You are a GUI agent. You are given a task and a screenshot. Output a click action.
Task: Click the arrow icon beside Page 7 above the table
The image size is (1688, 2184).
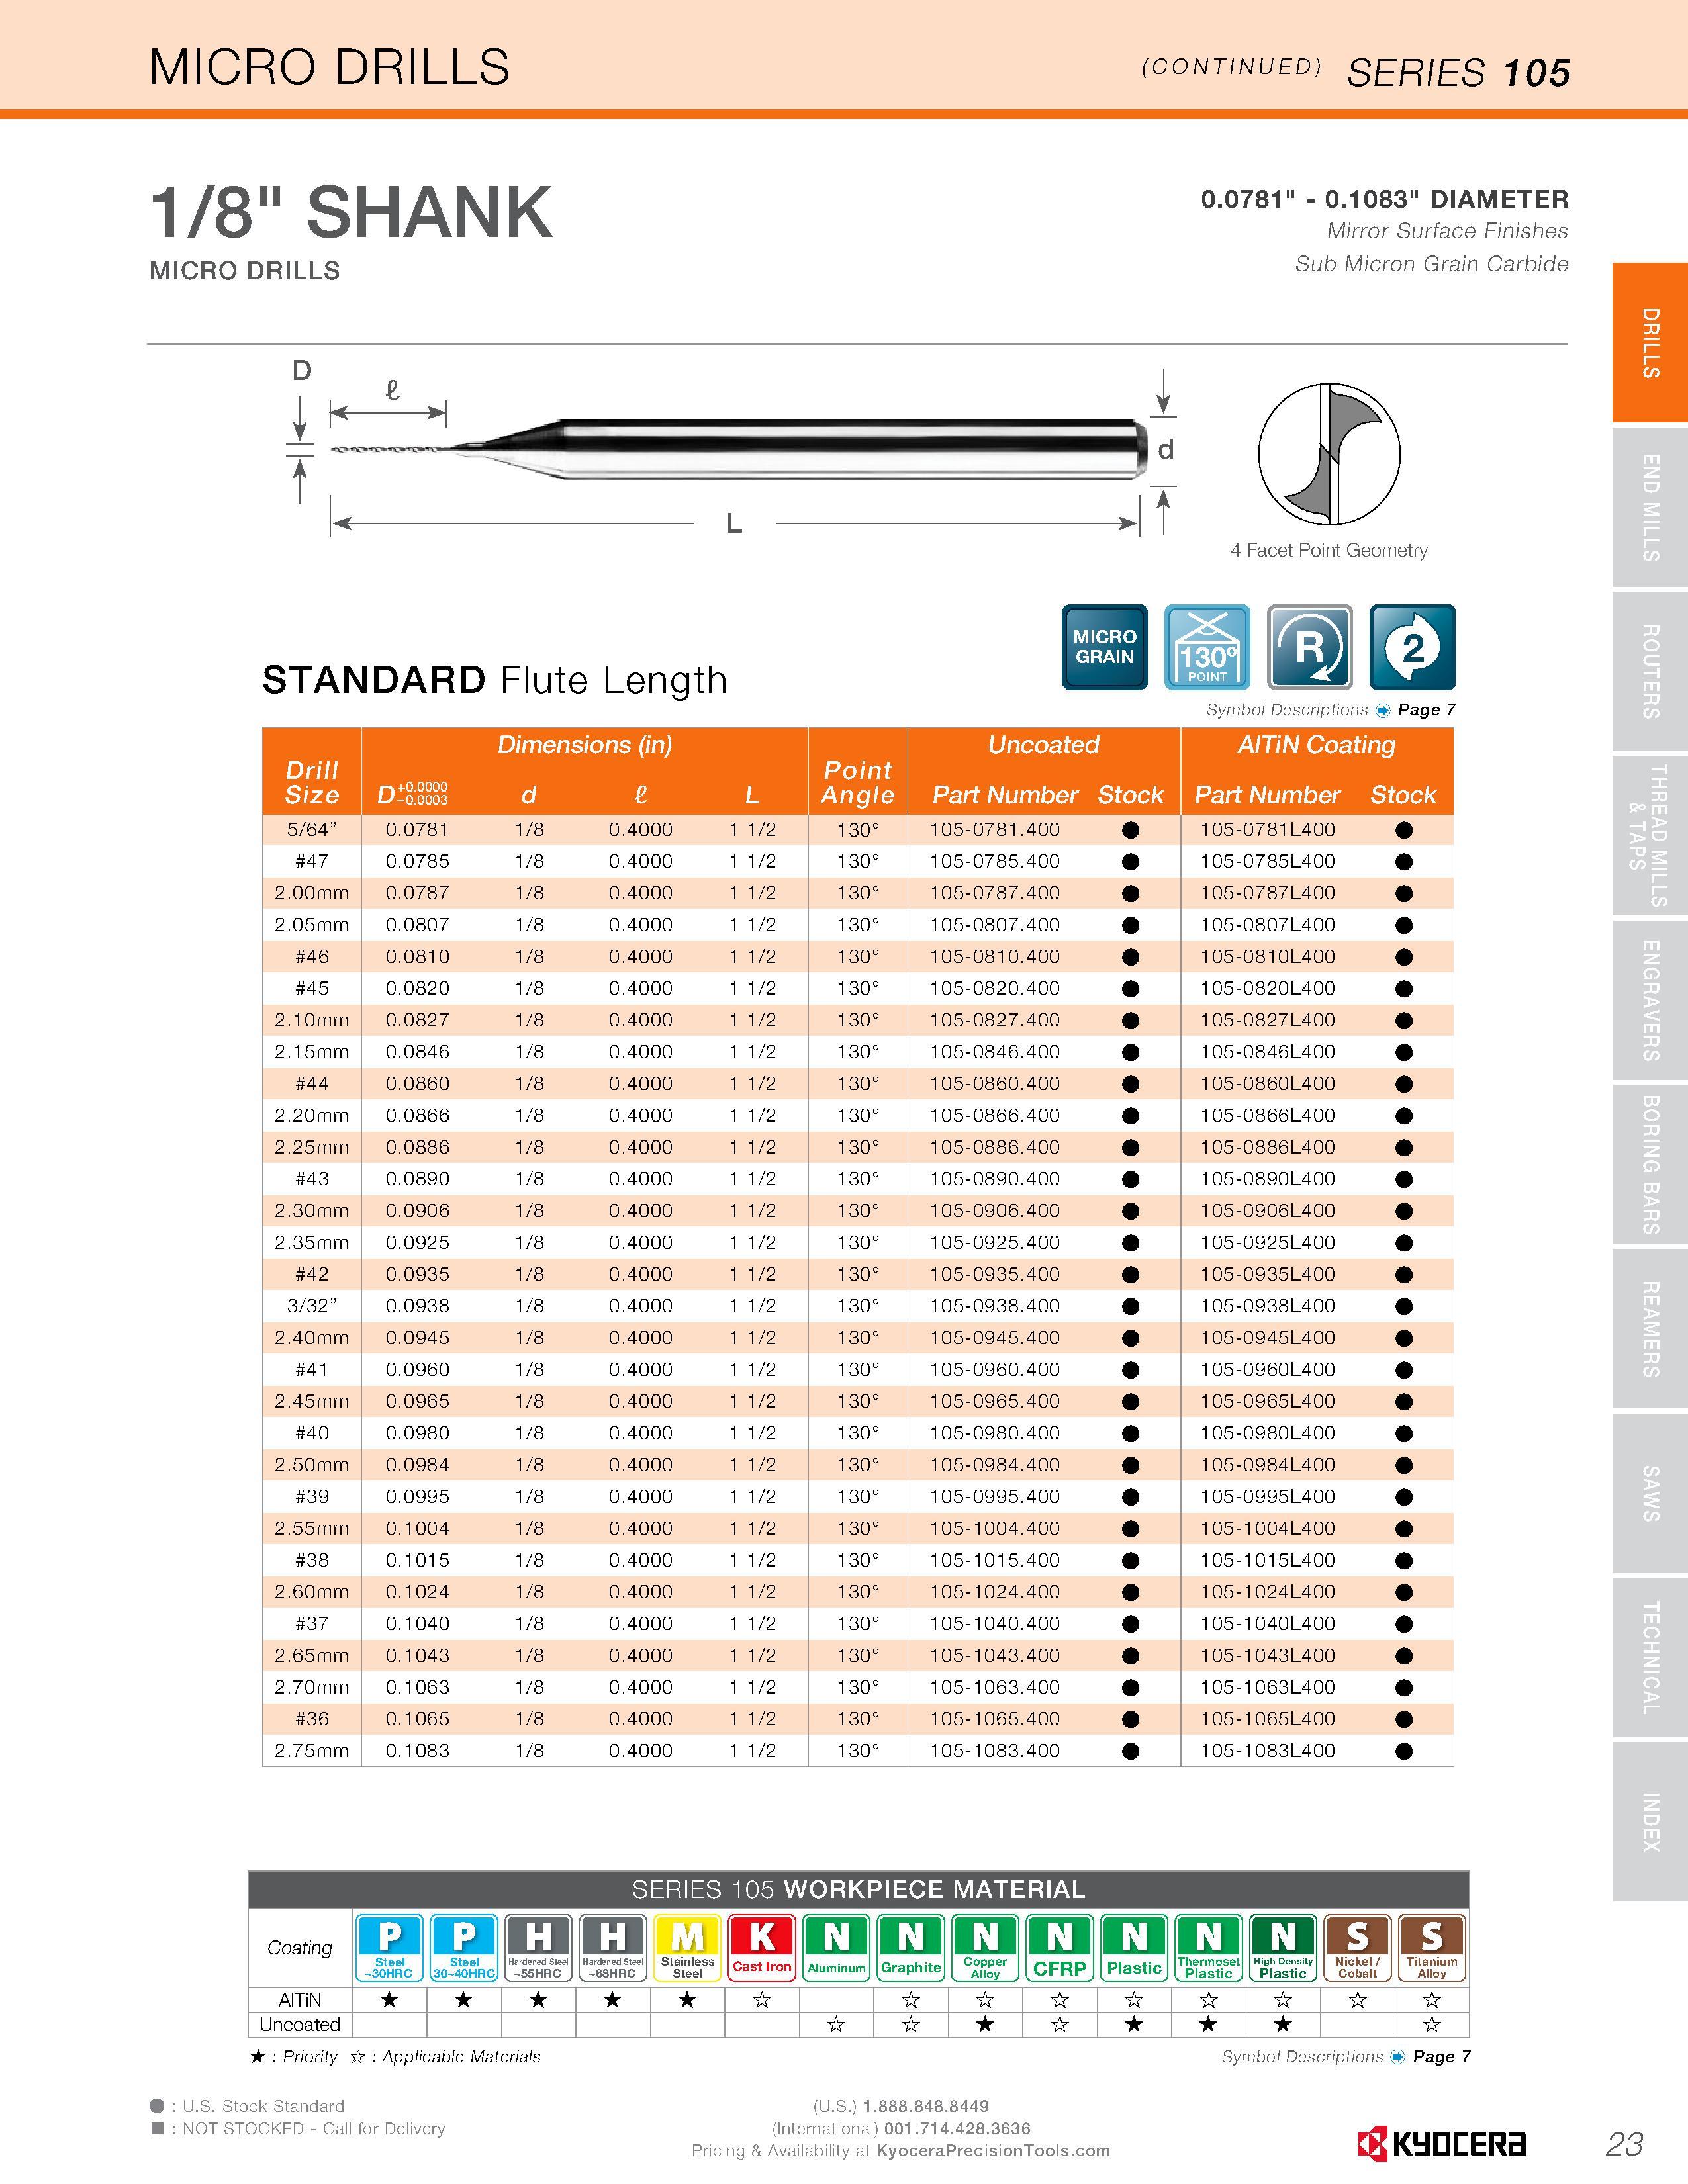[1383, 710]
